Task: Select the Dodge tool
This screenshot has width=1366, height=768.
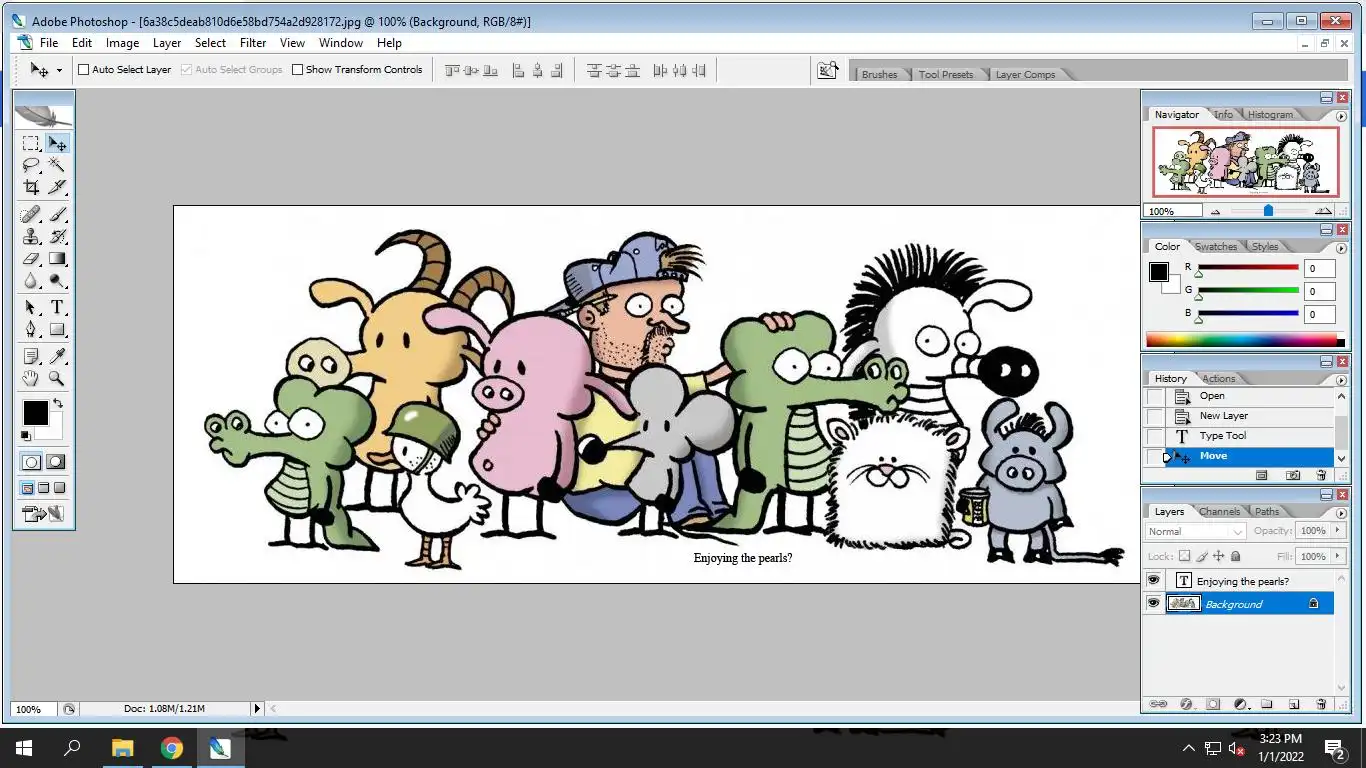Action: pyautogui.click(x=57, y=281)
